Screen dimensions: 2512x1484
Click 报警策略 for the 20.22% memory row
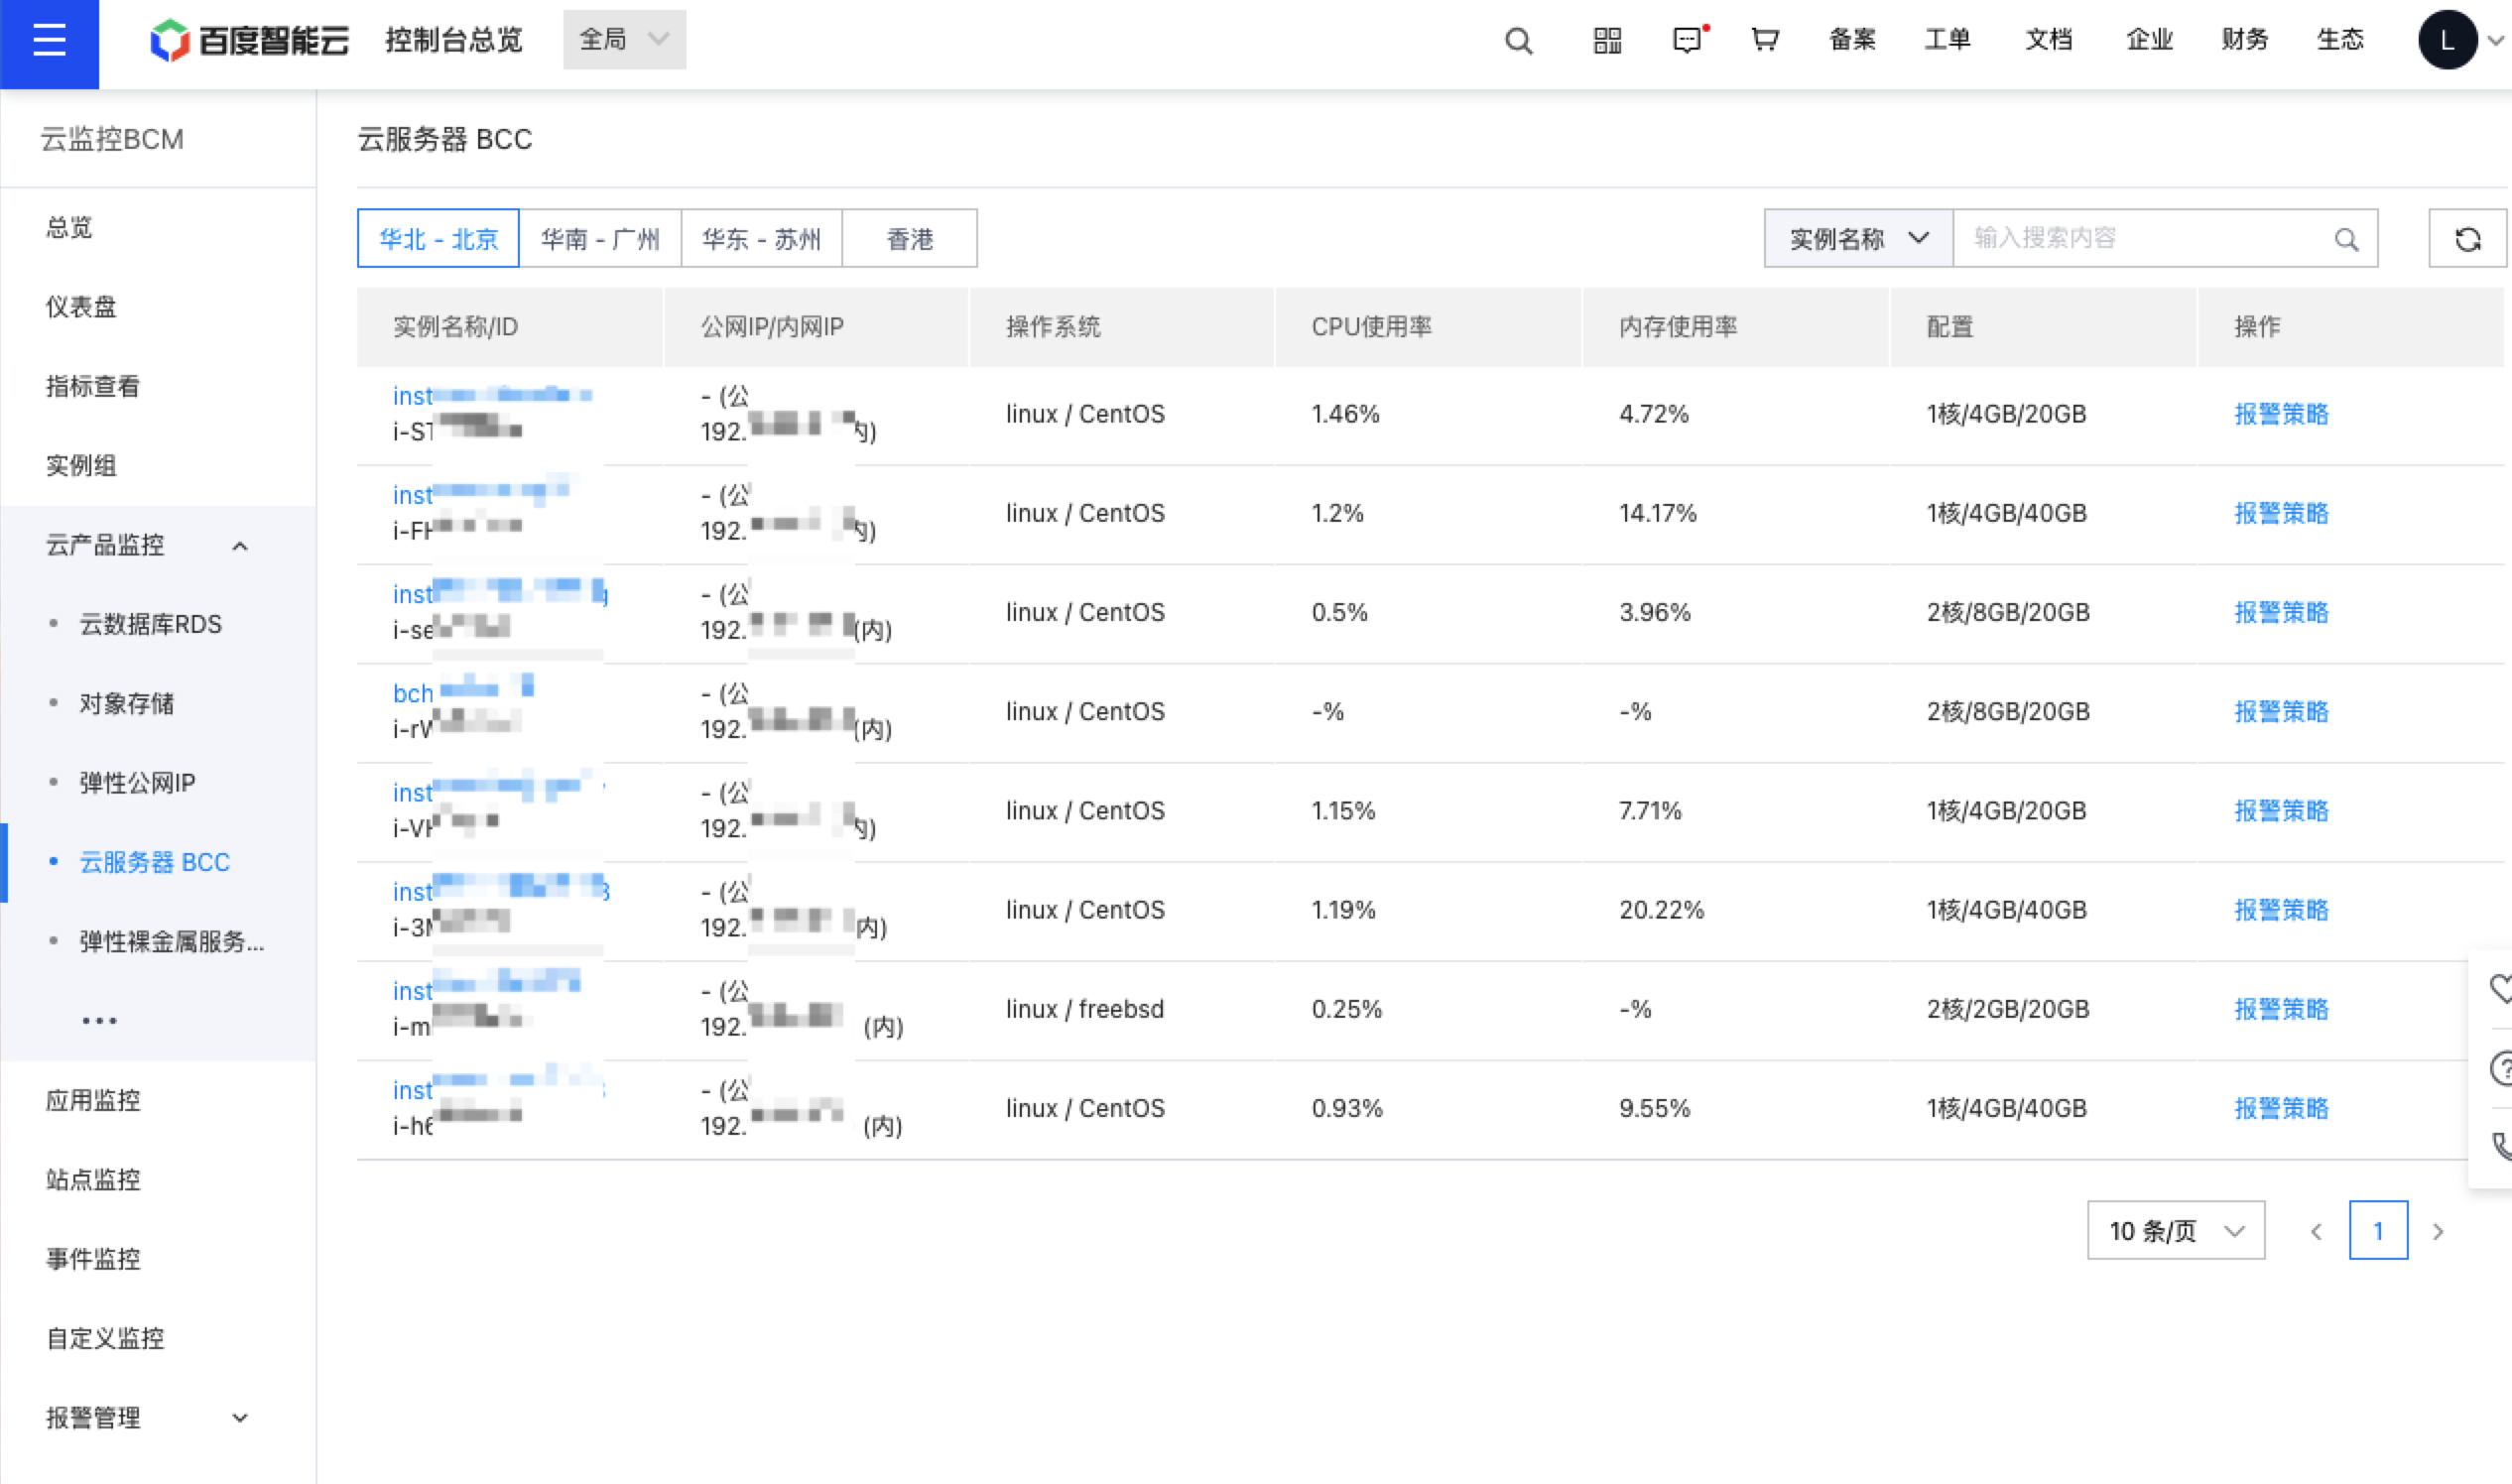2281,910
